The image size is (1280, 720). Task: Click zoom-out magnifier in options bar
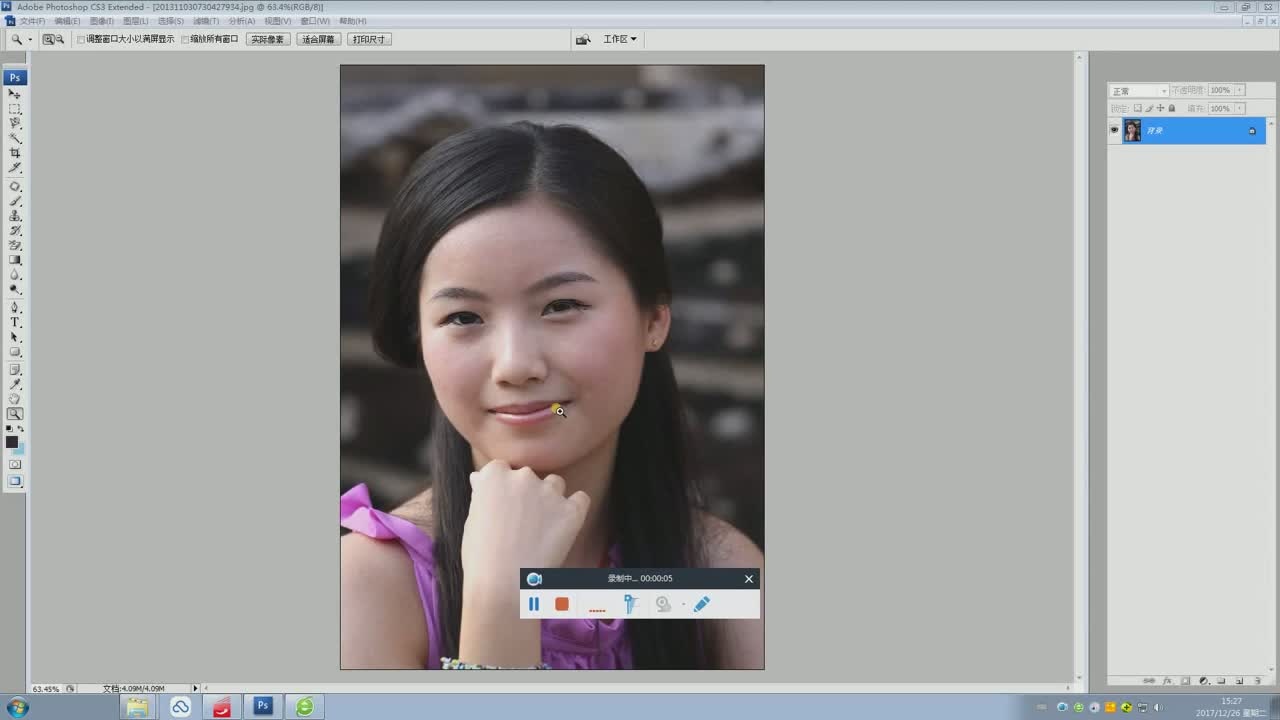59,39
